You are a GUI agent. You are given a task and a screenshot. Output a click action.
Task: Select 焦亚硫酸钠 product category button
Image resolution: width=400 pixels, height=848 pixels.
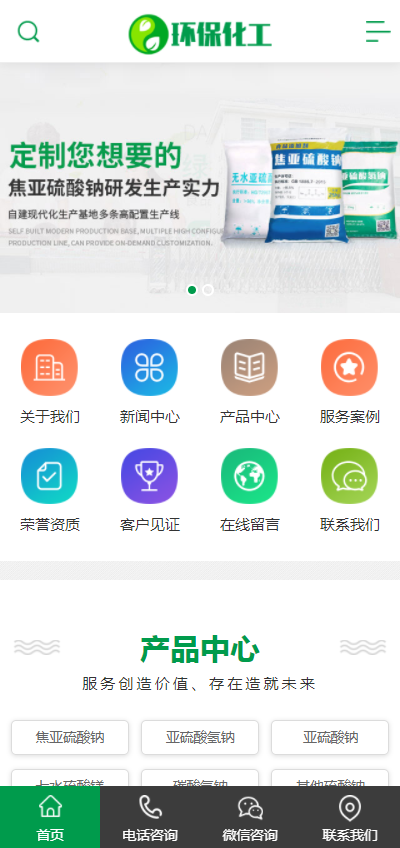[70, 737]
